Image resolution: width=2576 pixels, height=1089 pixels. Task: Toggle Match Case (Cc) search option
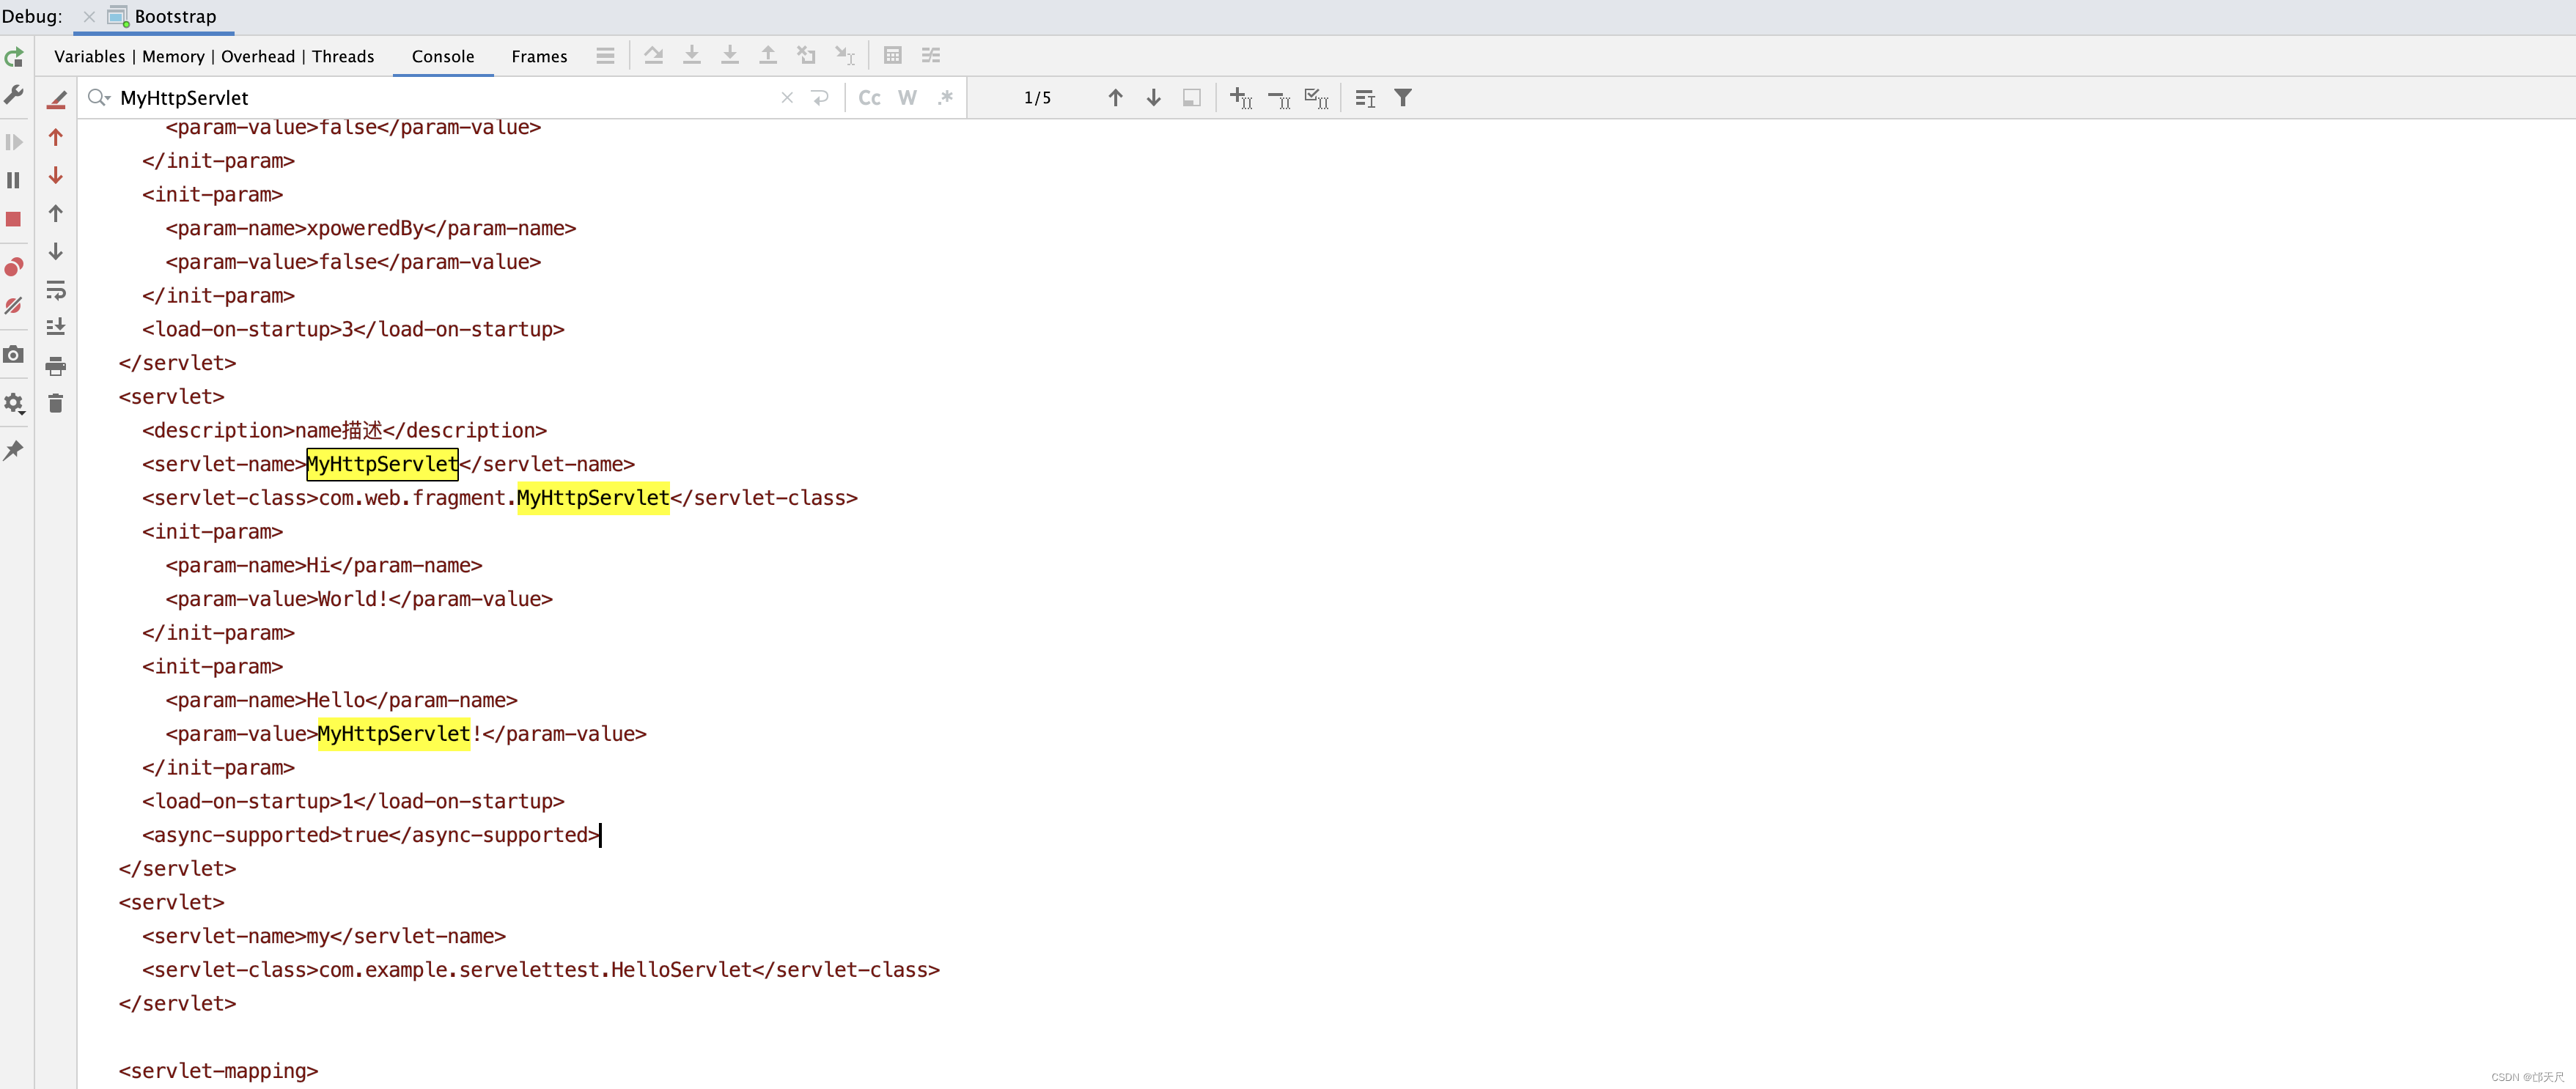tap(869, 98)
